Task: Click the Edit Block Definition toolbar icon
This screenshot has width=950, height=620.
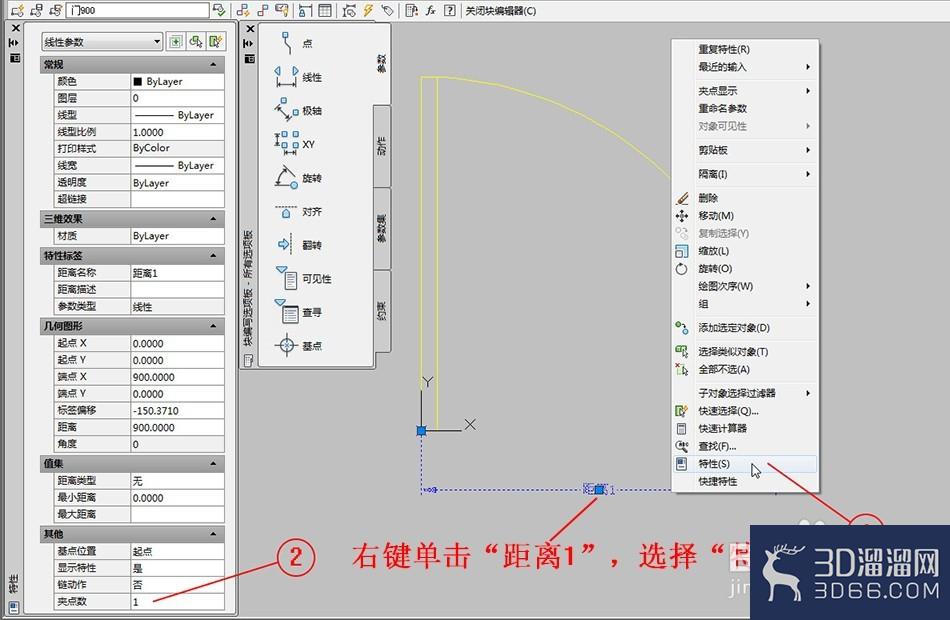Action: pos(18,10)
